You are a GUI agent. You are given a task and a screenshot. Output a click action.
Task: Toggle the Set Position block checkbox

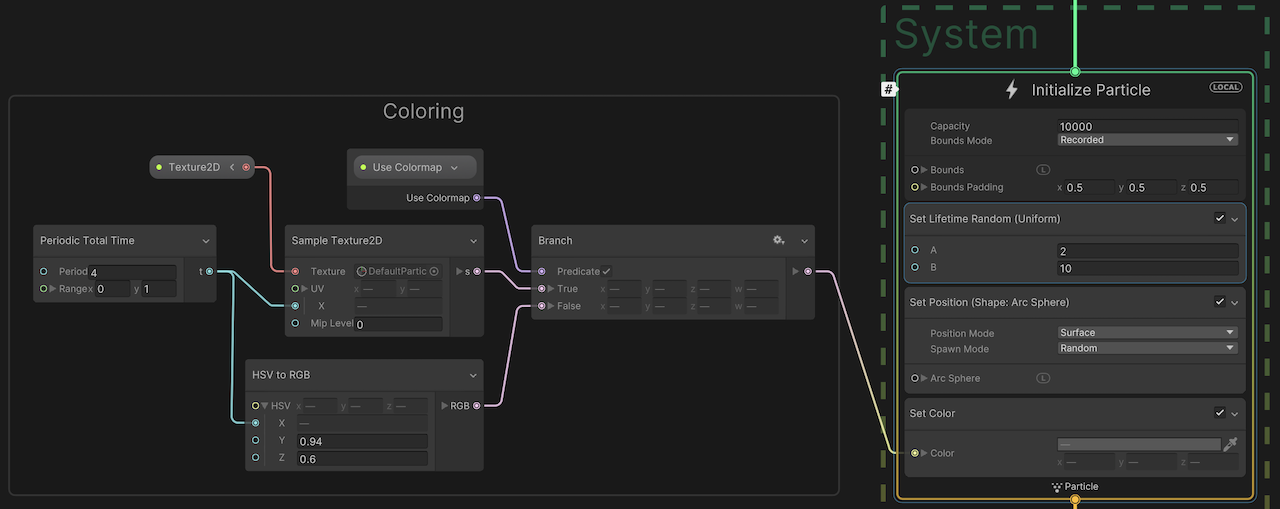1219,302
